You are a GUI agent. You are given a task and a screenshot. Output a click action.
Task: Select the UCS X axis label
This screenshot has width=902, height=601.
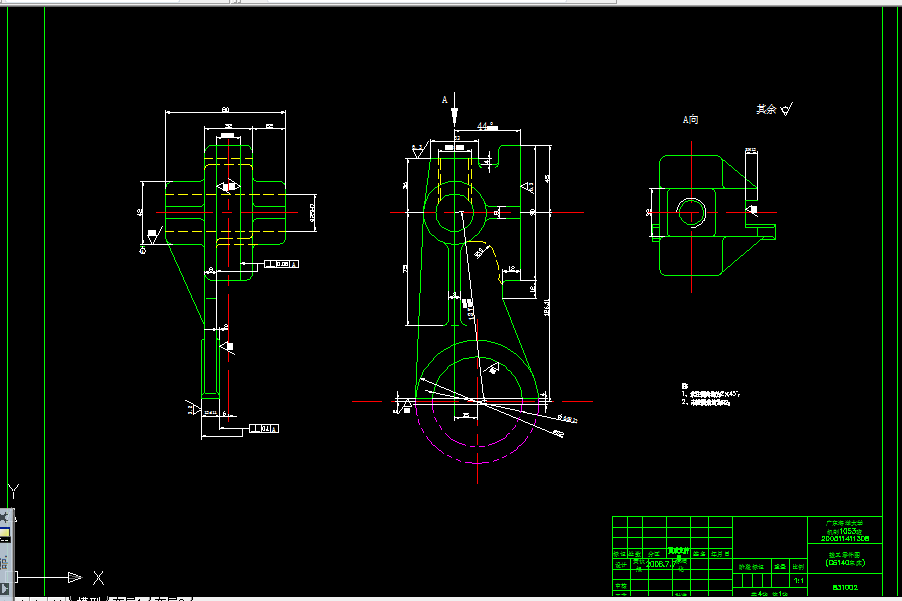pos(98,578)
